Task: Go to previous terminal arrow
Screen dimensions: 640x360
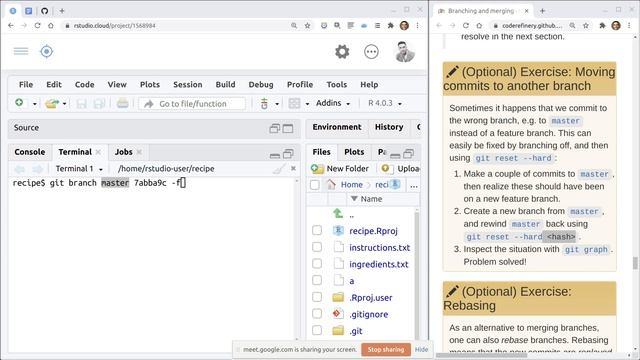Action: click(20, 169)
